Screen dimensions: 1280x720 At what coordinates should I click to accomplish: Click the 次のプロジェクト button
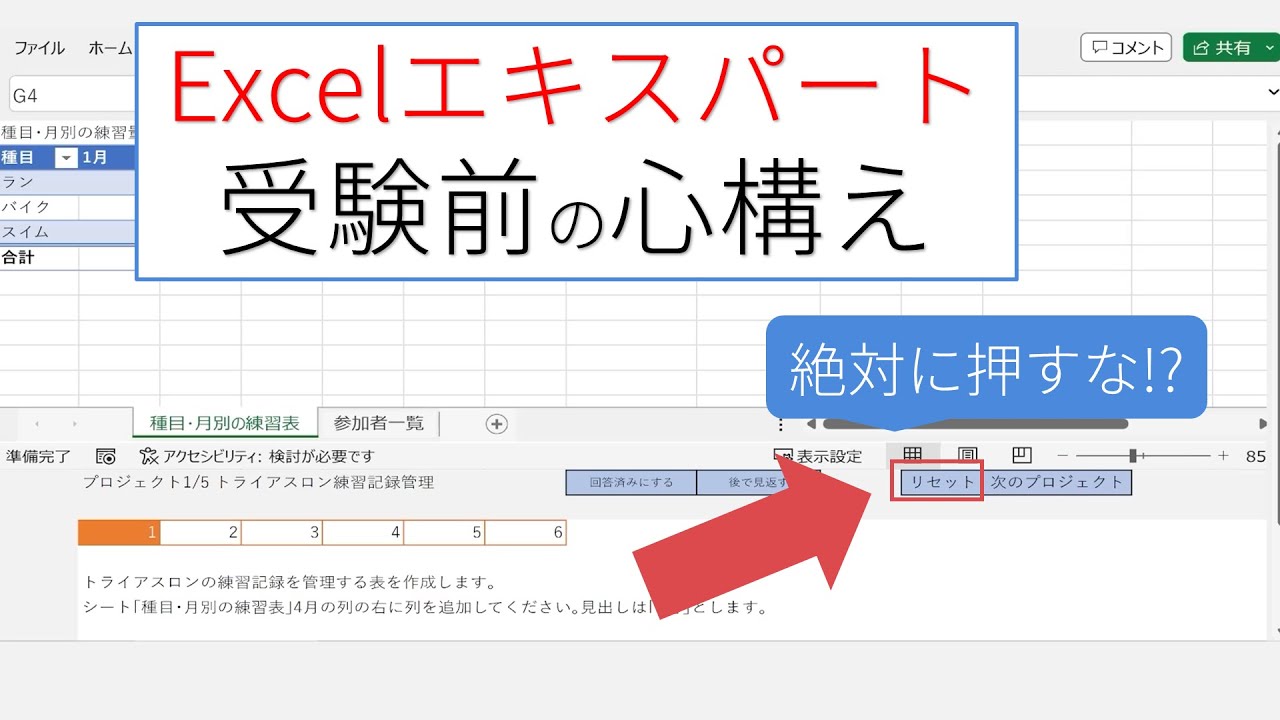click(x=1058, y=482)
